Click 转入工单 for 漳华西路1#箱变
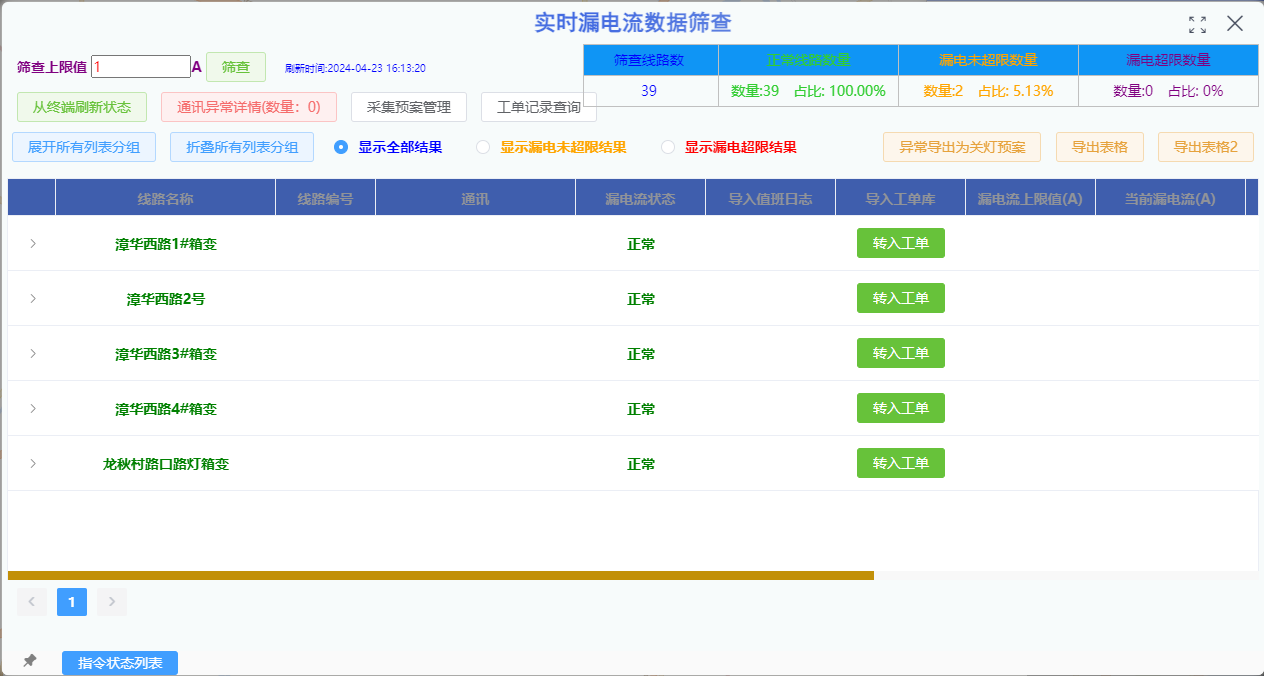The width and height of the screenshot is (1264, 676). (901, 243)
